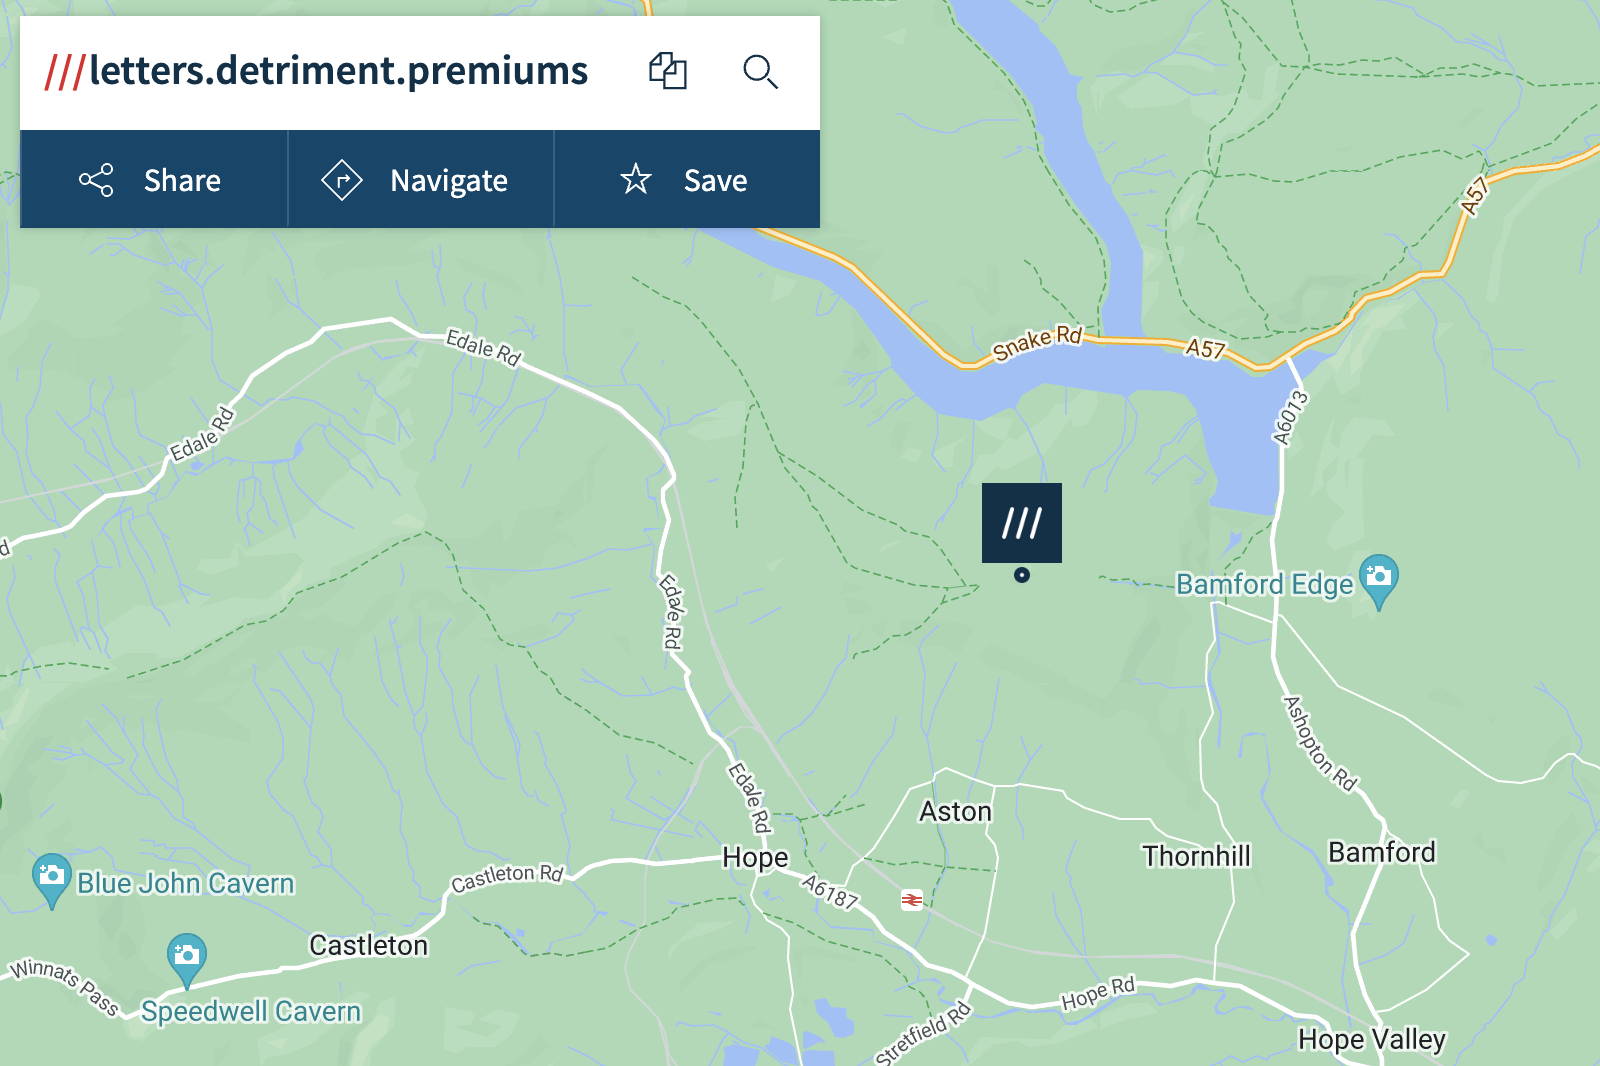
Task: Click the Save button label
Action: [x=716, y=181]
